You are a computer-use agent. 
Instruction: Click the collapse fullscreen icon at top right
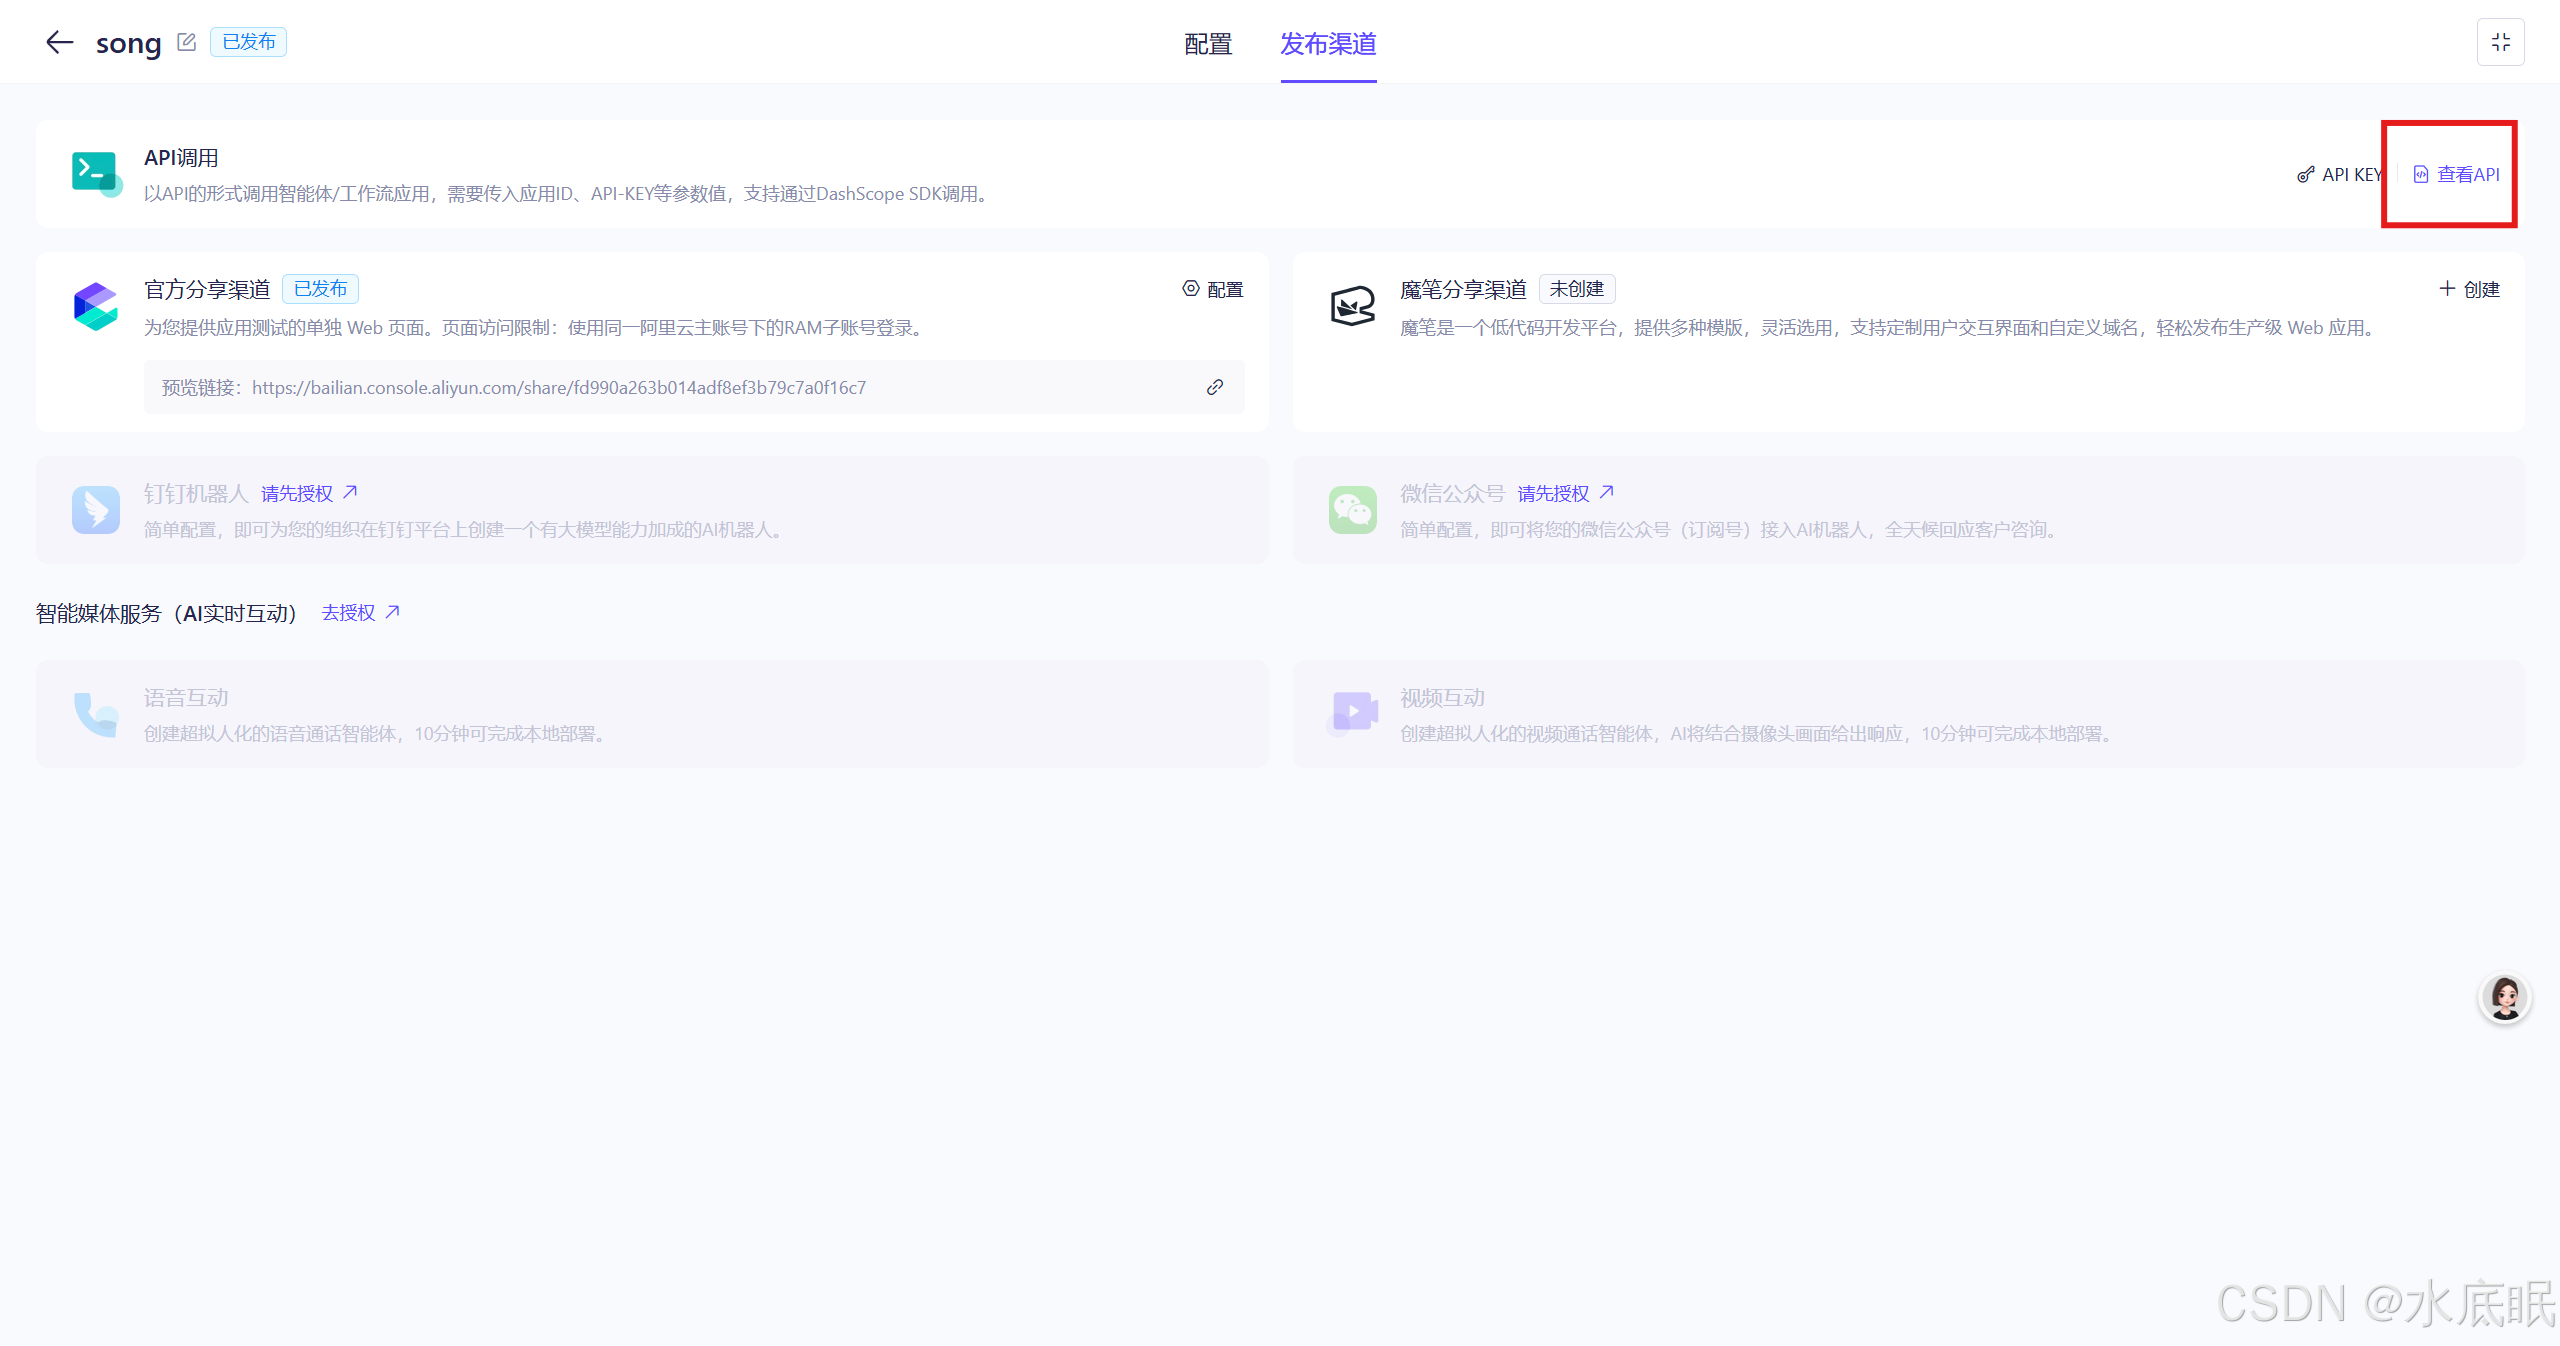(x=2500, y=42)
